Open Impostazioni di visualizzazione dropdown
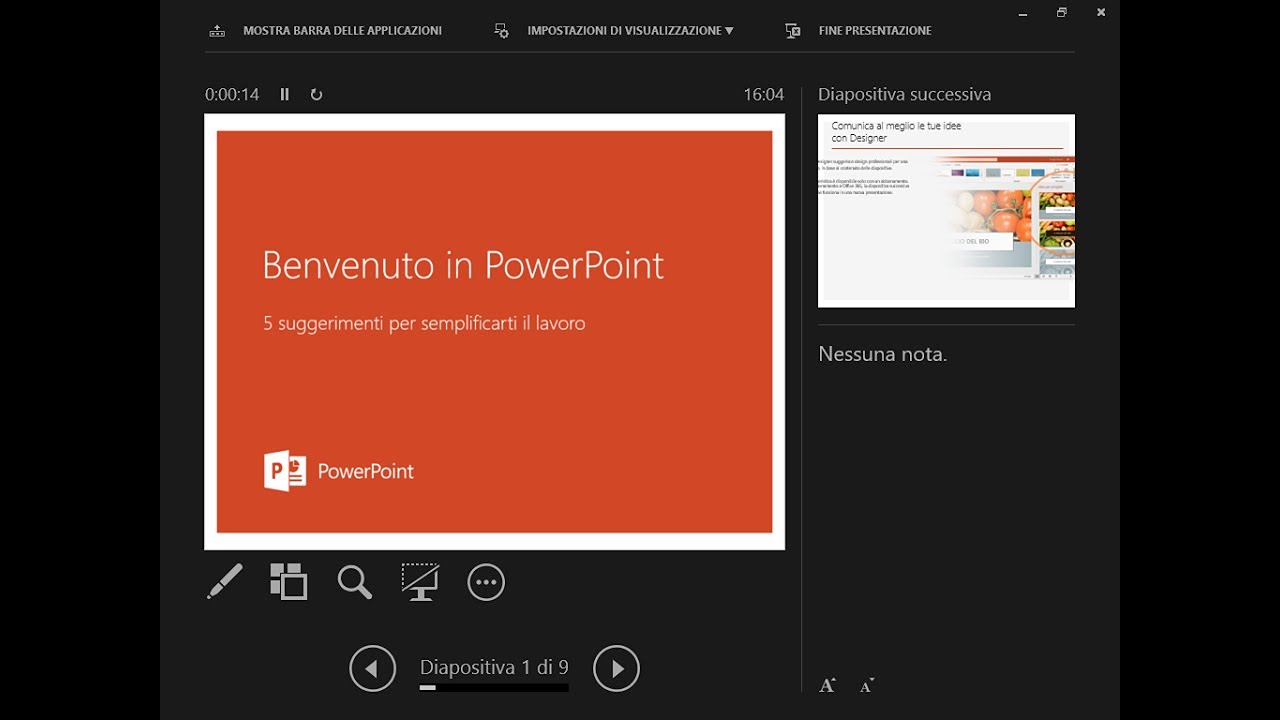Image resolution: width=1280 pixels, height=720 pixels. coord(630,31)
